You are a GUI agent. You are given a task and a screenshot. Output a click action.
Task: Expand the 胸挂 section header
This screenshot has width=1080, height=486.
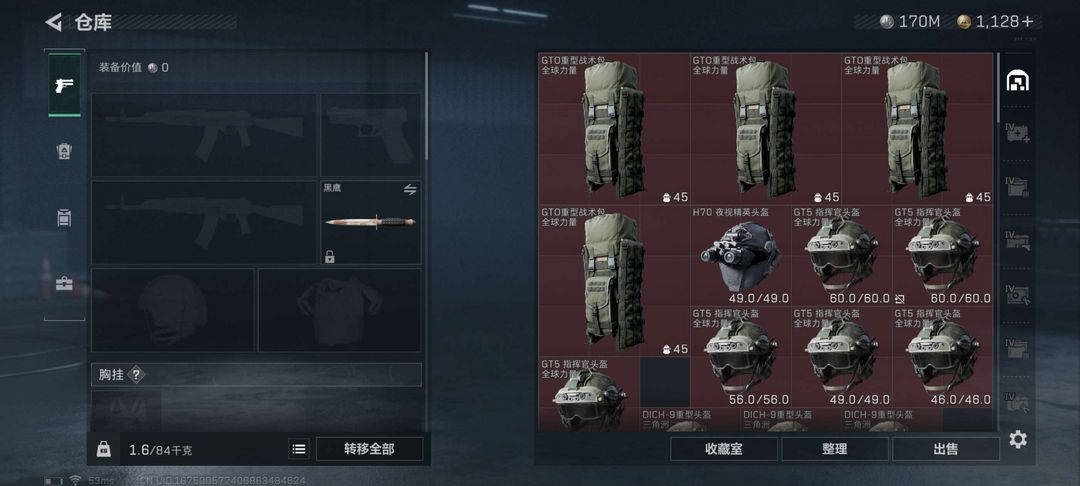[x=256, y=374]
